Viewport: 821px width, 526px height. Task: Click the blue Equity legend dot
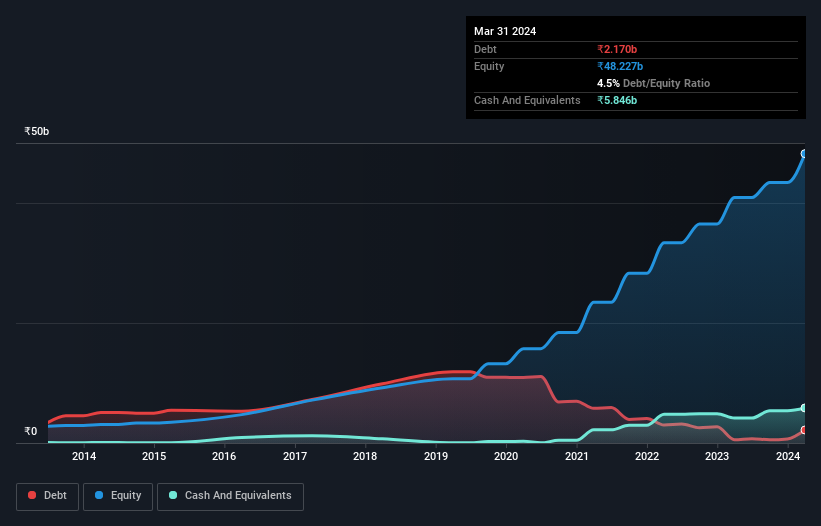click(99, 495)
